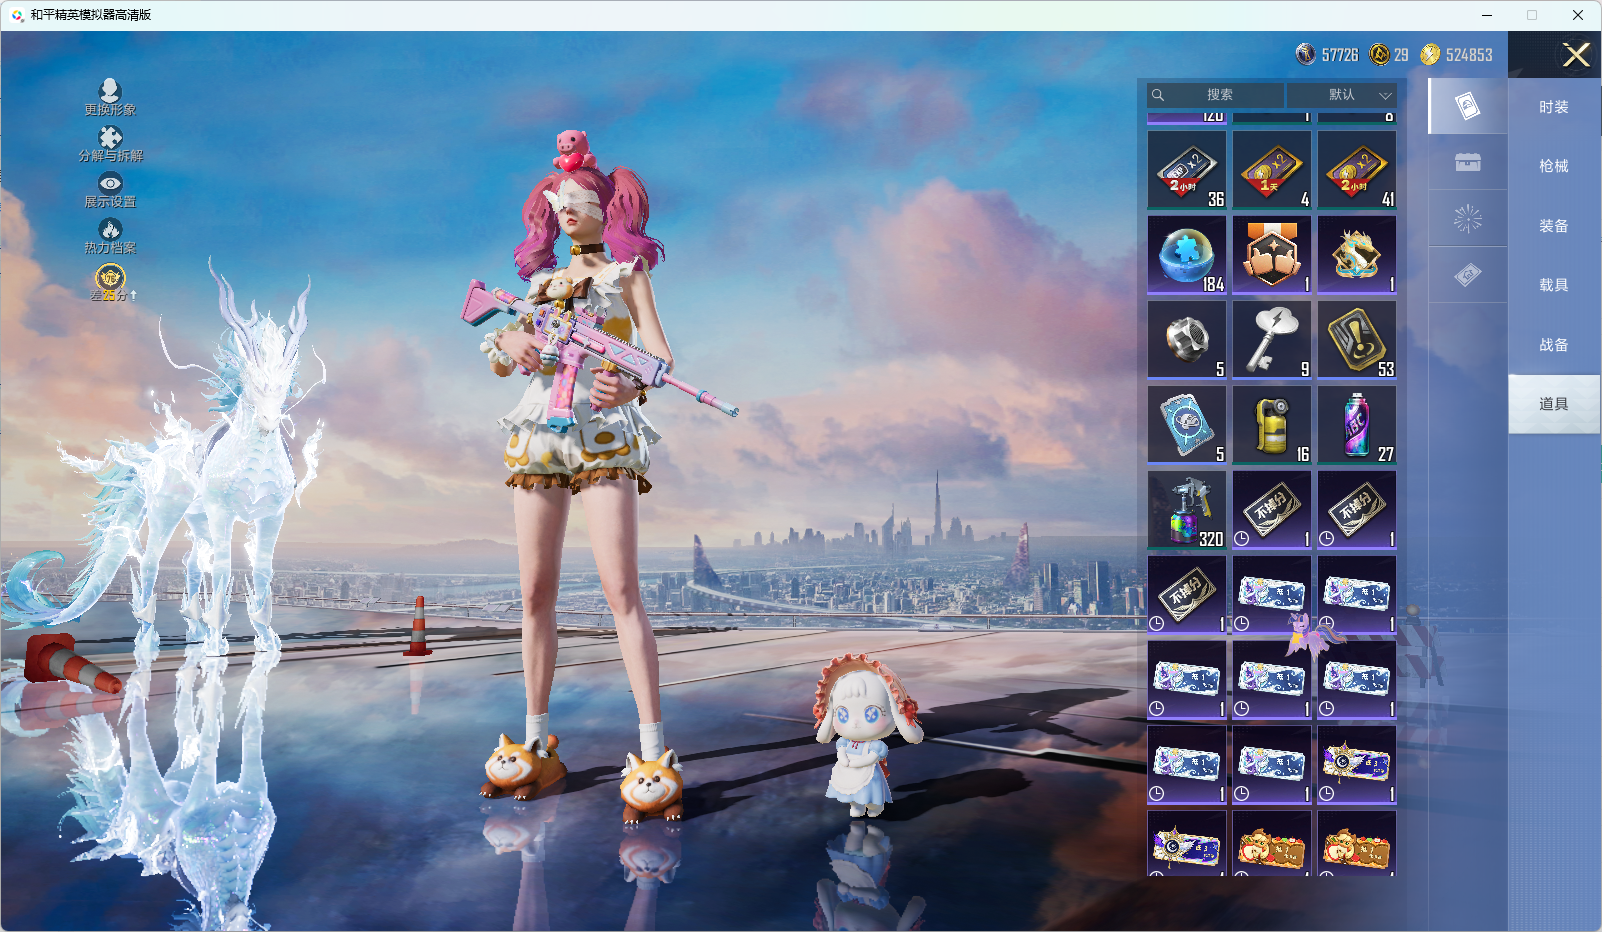
Task: Select the colorful spray can item 27
Action: pyautogui.click(x=1357, y=425)
